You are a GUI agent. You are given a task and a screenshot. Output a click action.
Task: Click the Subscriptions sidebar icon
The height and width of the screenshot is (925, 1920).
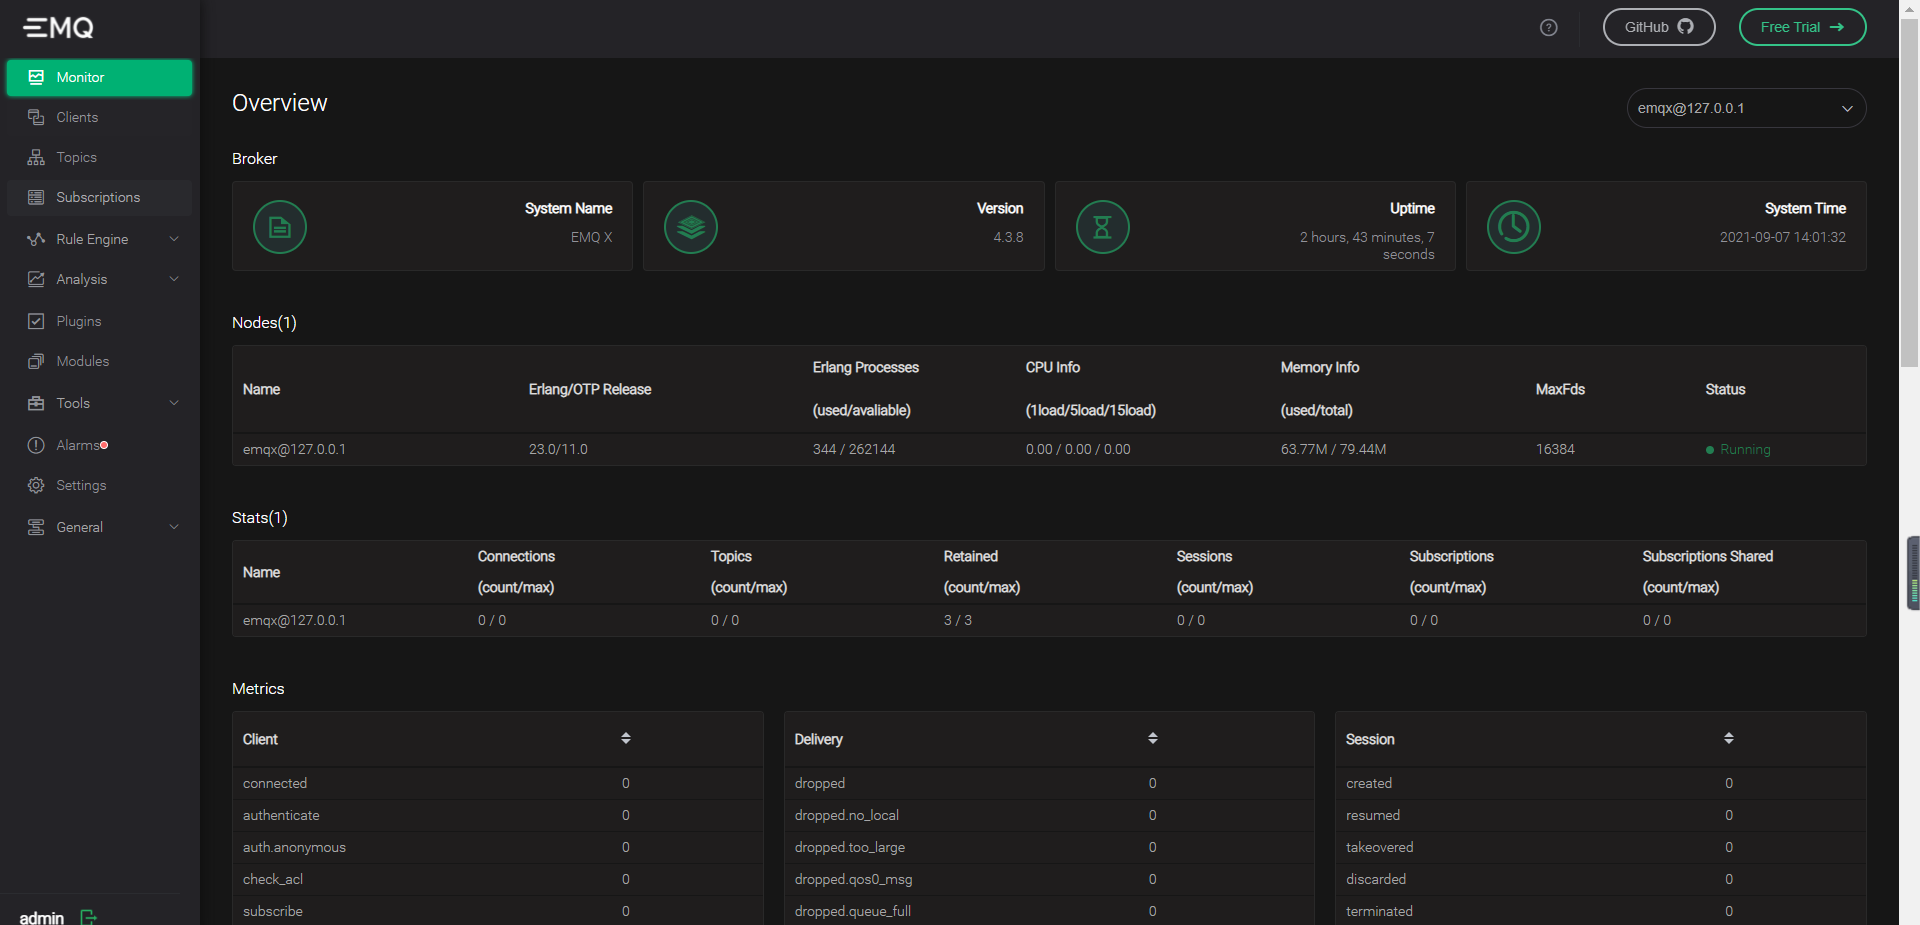(36, 197)
